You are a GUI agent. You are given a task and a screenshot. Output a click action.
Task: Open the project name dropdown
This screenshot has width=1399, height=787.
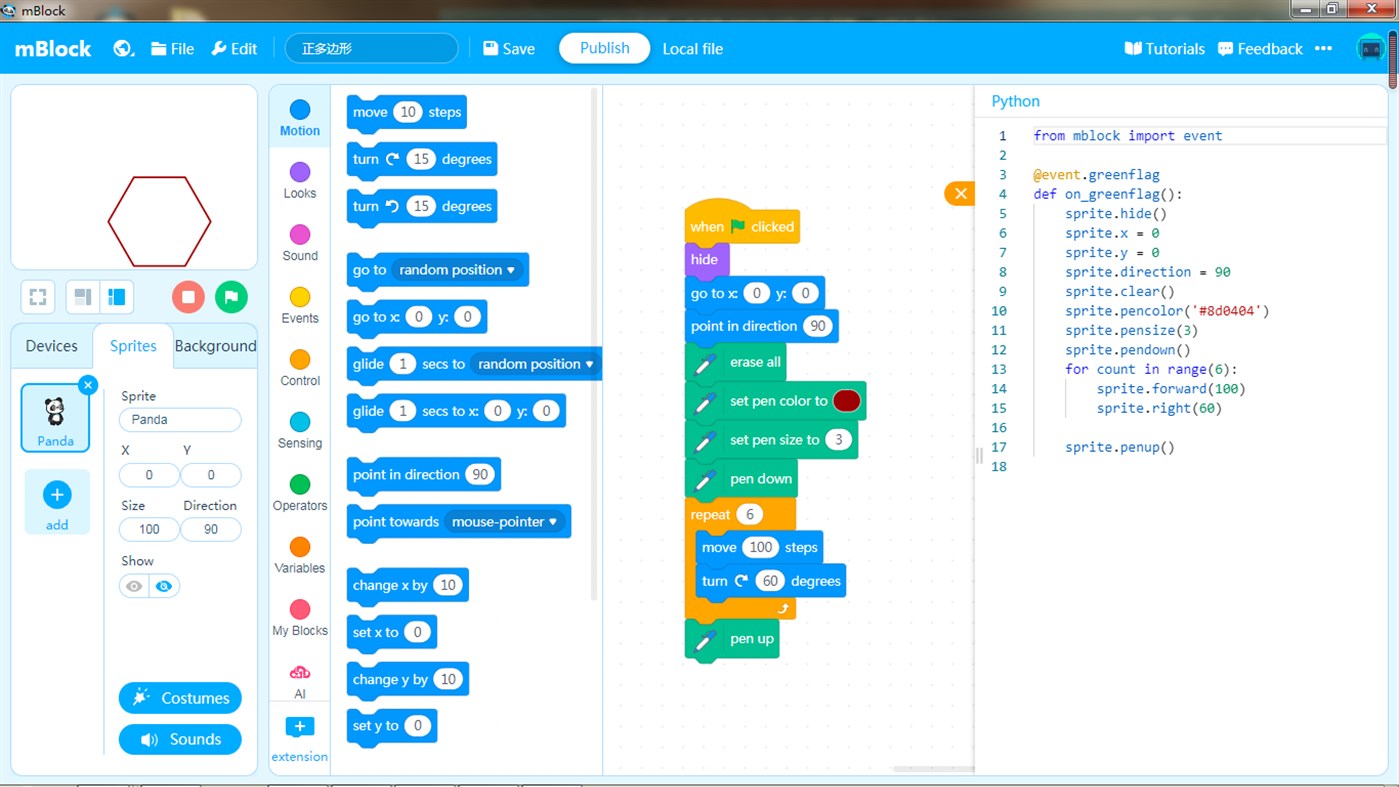click(371, 47)
